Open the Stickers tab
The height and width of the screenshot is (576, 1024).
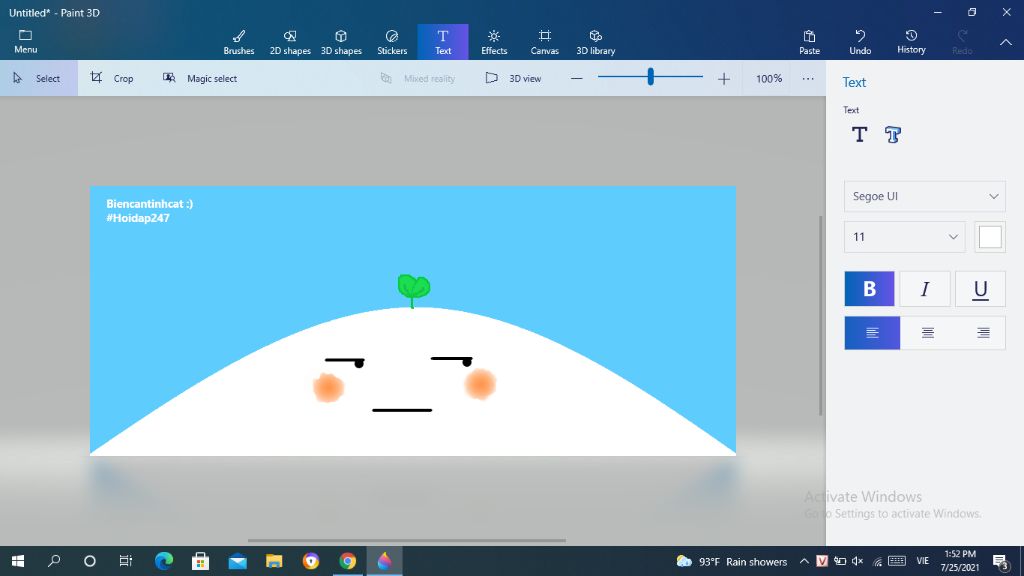pos(392,42)
